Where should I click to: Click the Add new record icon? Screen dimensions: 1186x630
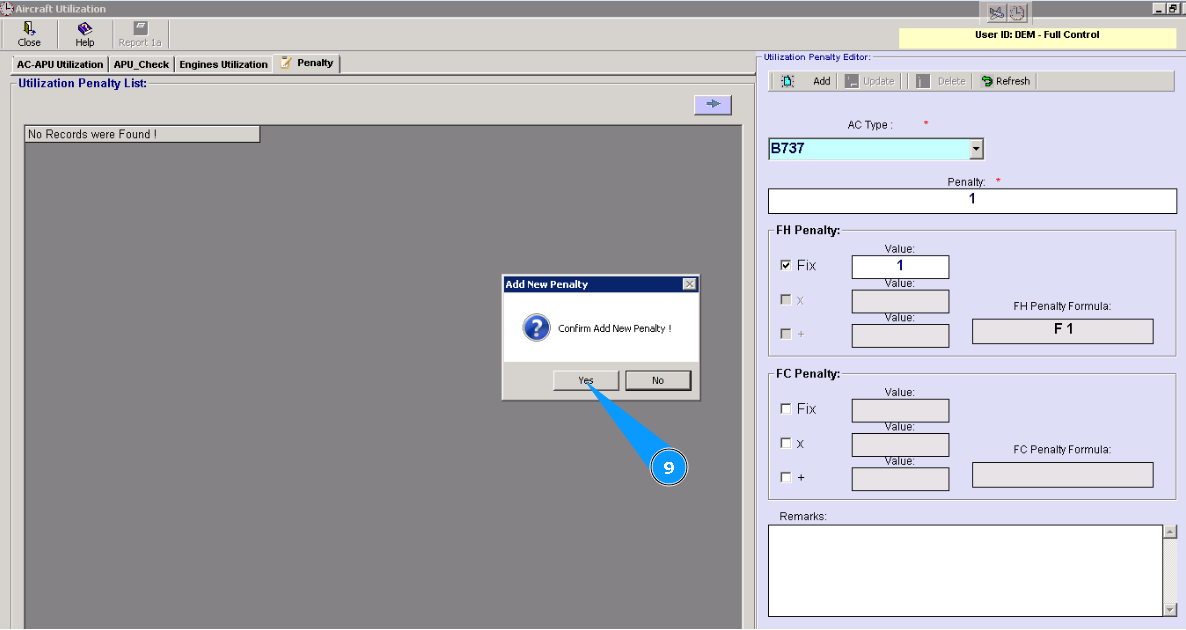click(787, 81)
